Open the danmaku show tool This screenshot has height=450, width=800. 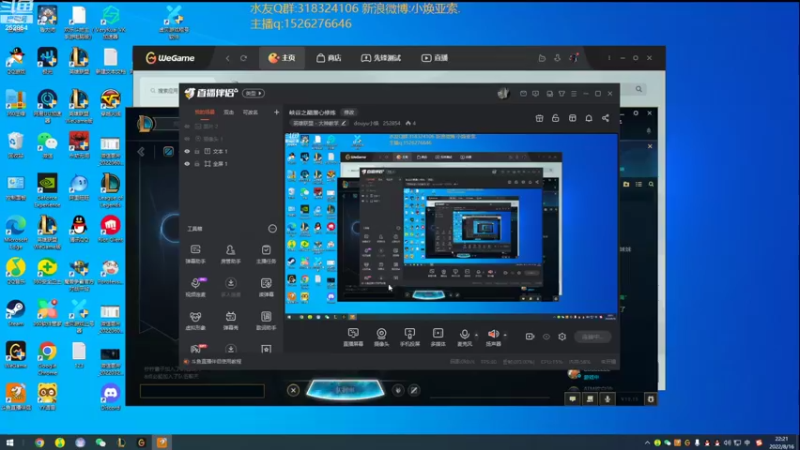point(231,321)
